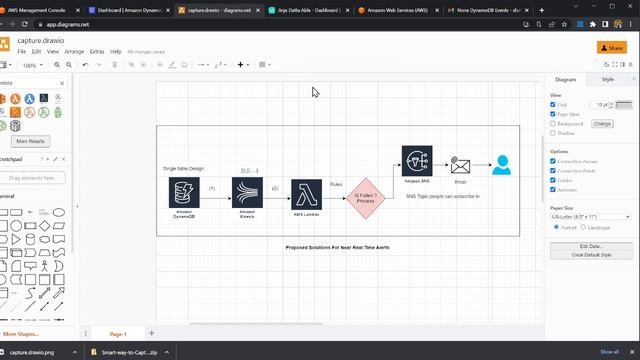Viewport: 640px width, 360px height.
Task: Open the waypoints style dropdown
Action: (x=221, y=65)
